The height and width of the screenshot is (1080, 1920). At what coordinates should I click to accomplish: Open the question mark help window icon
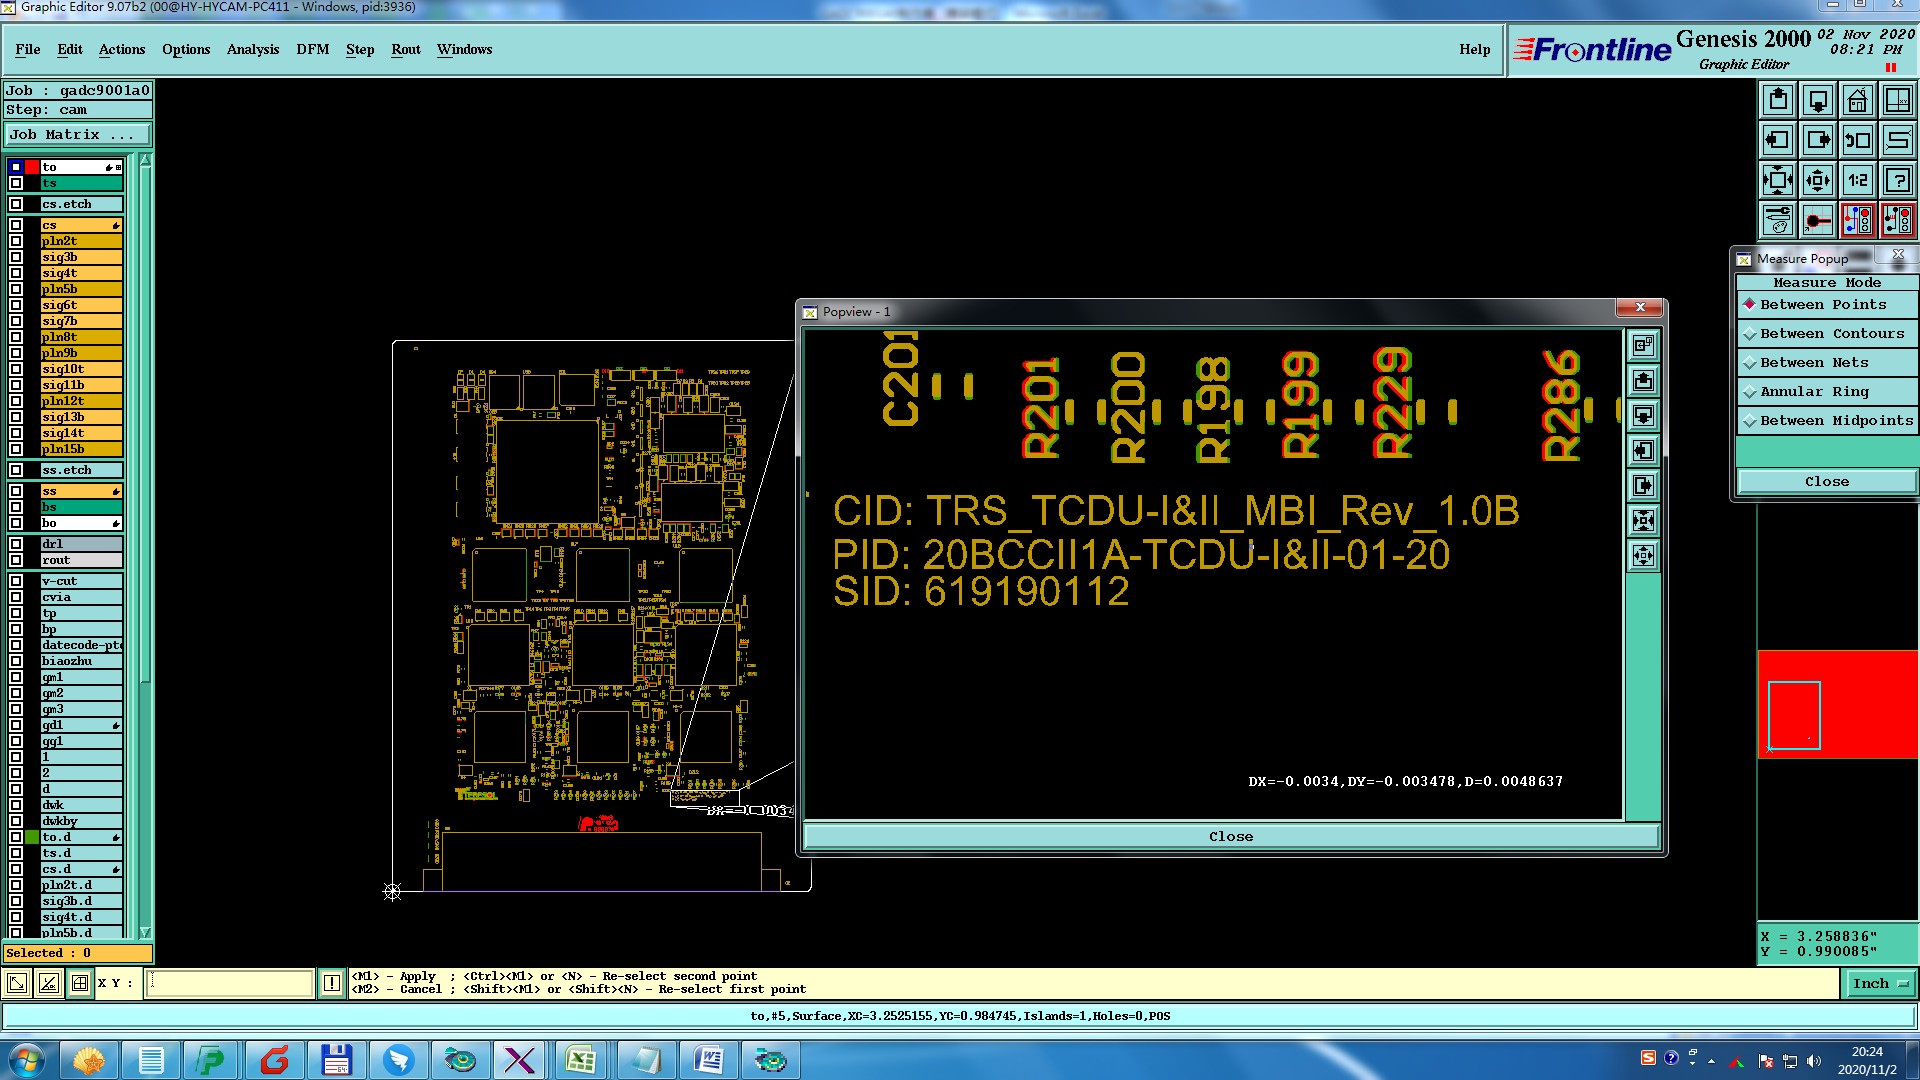1897,180
